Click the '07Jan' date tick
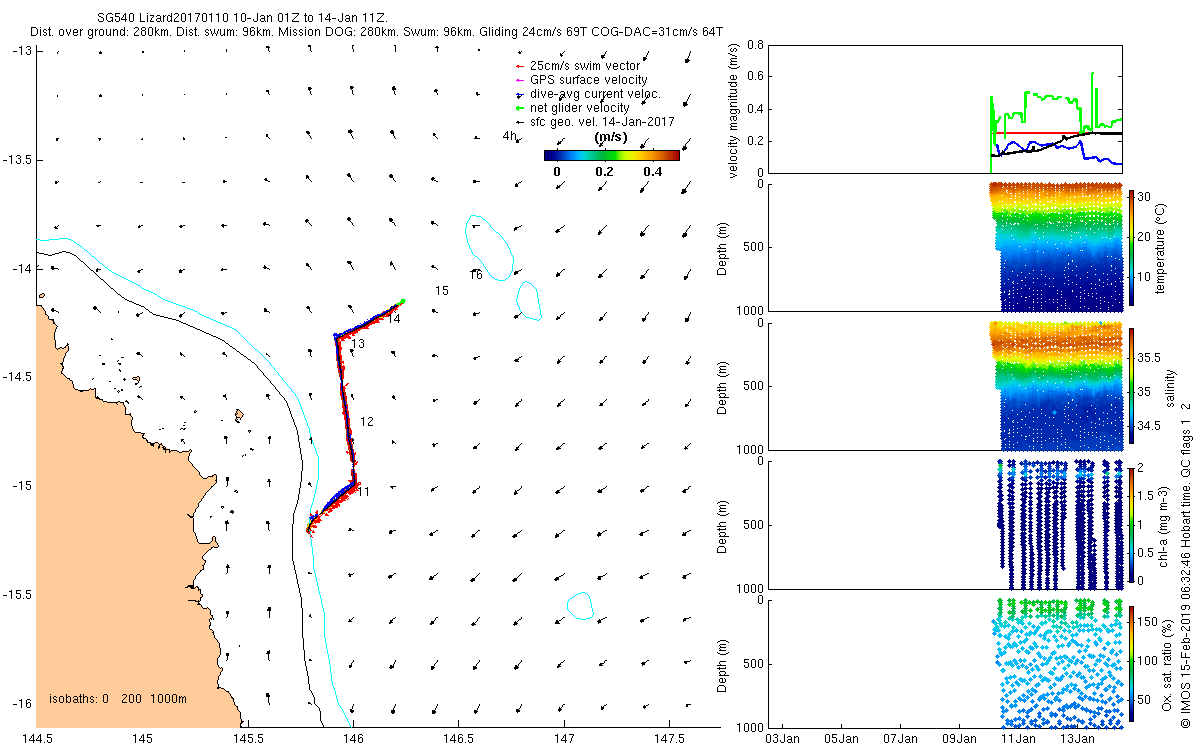Viewport: 1200px width, 750px height. [901, 738]
